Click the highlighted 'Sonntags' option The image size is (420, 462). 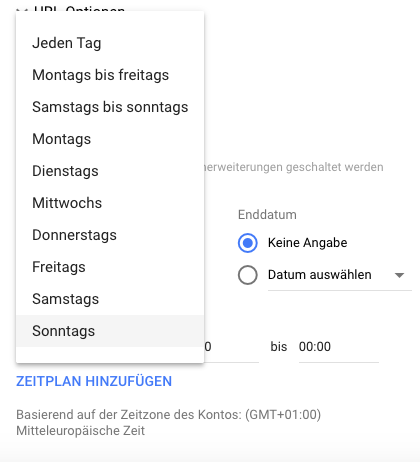(x=110, y=331)
